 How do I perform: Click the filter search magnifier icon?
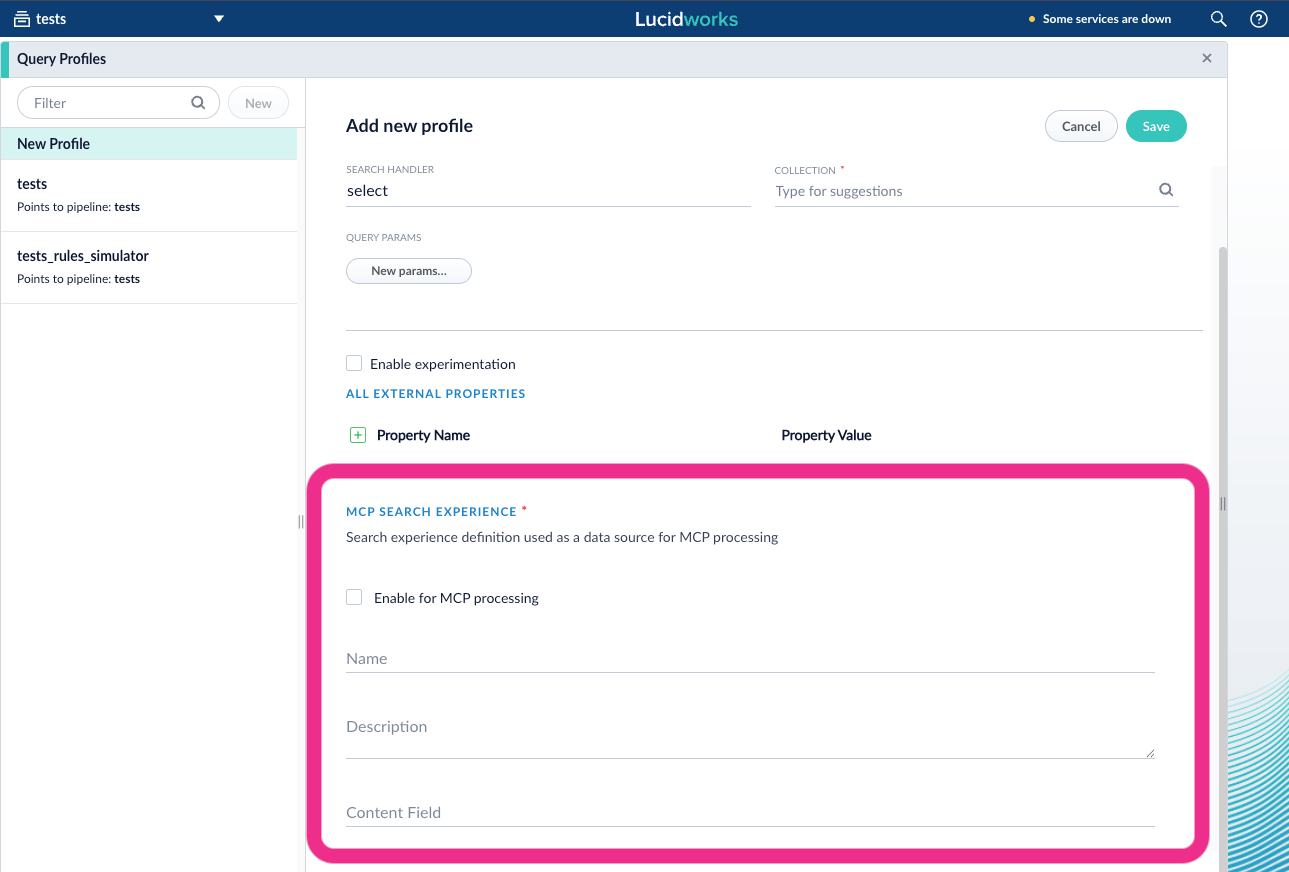(x=198, y=102)
